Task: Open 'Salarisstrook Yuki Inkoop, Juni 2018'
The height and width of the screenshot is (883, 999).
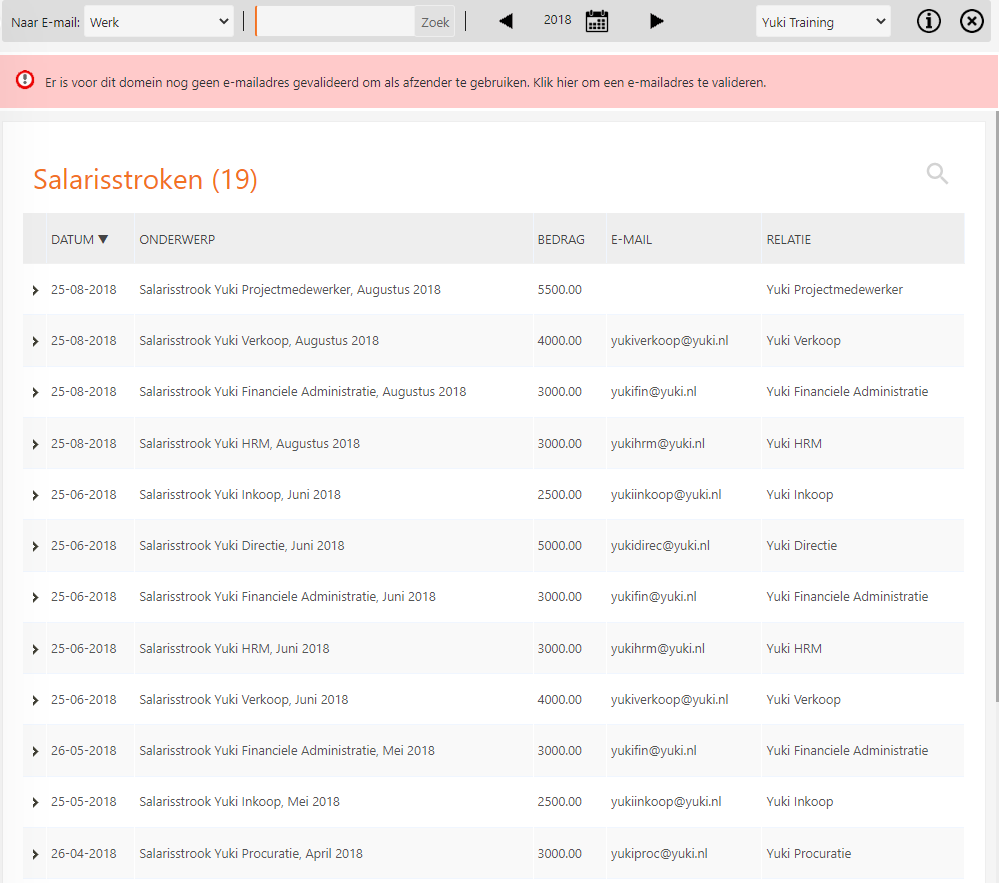Action: 240,494
